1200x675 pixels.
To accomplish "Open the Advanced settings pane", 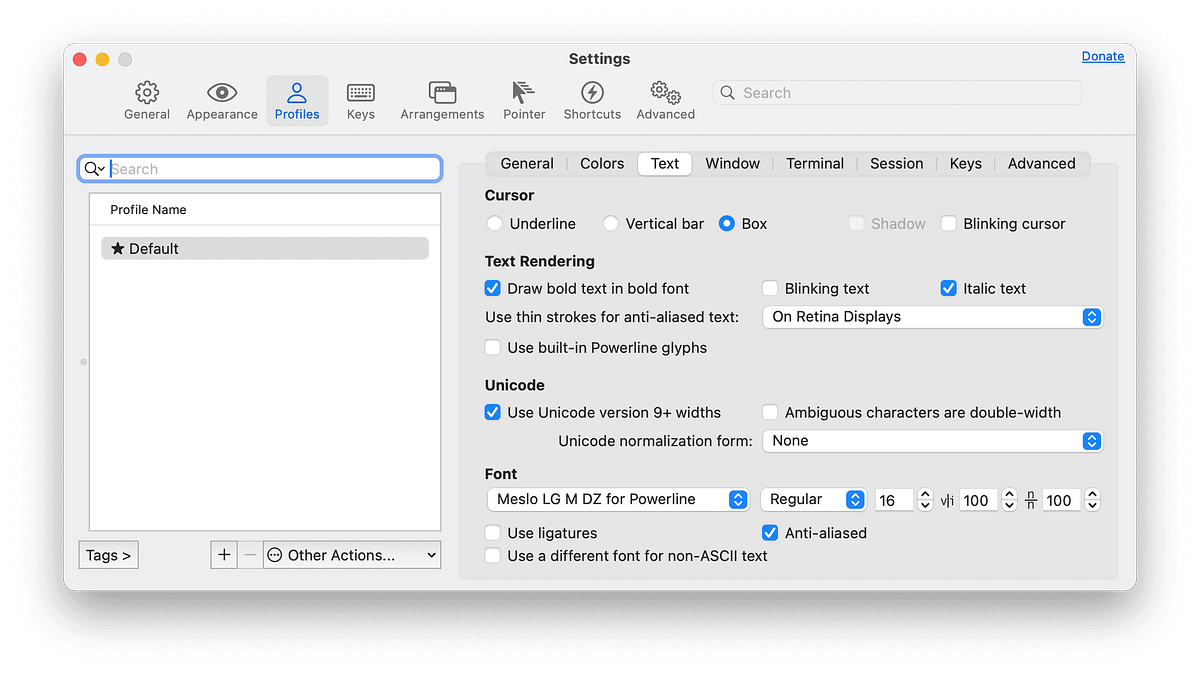I will tap(665, 100).
